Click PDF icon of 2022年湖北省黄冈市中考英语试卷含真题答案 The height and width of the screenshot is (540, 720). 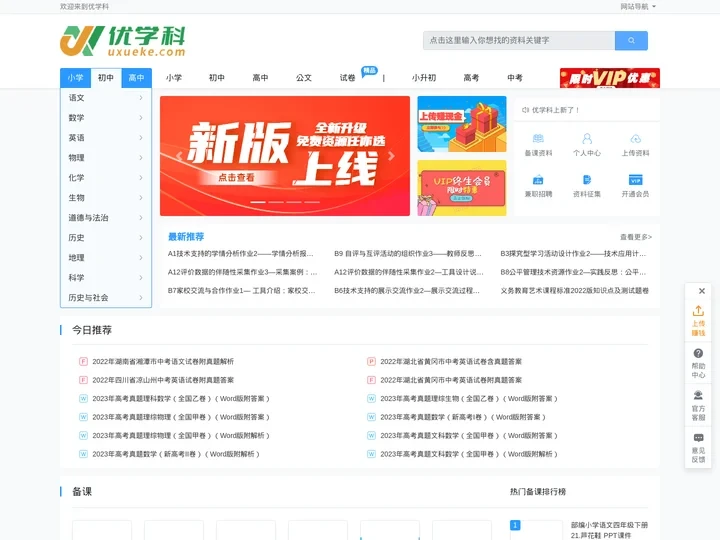[x=371, y=361]
